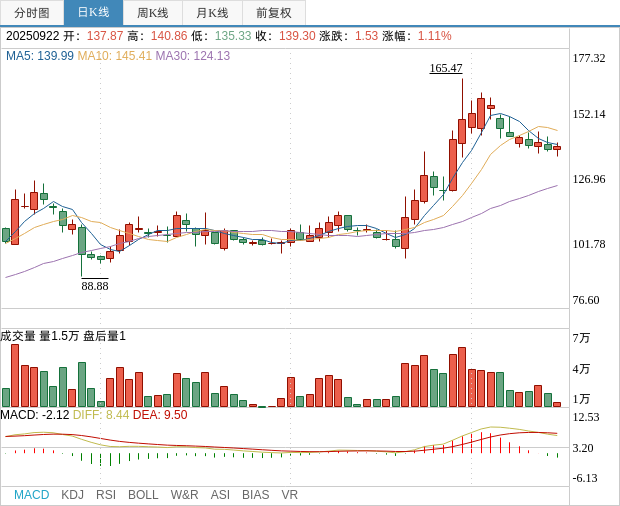Click the 前复权 adjustment option
Screen dimensions: 620x506
[274, 13]
